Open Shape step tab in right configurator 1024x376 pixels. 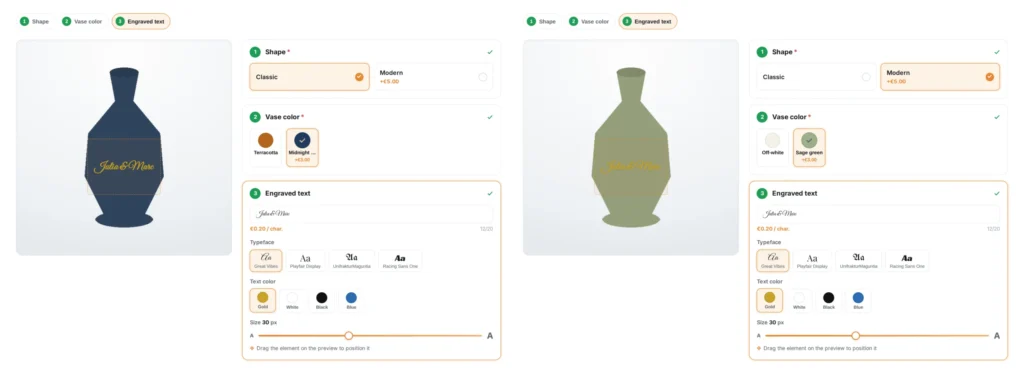tap(541, 22)
